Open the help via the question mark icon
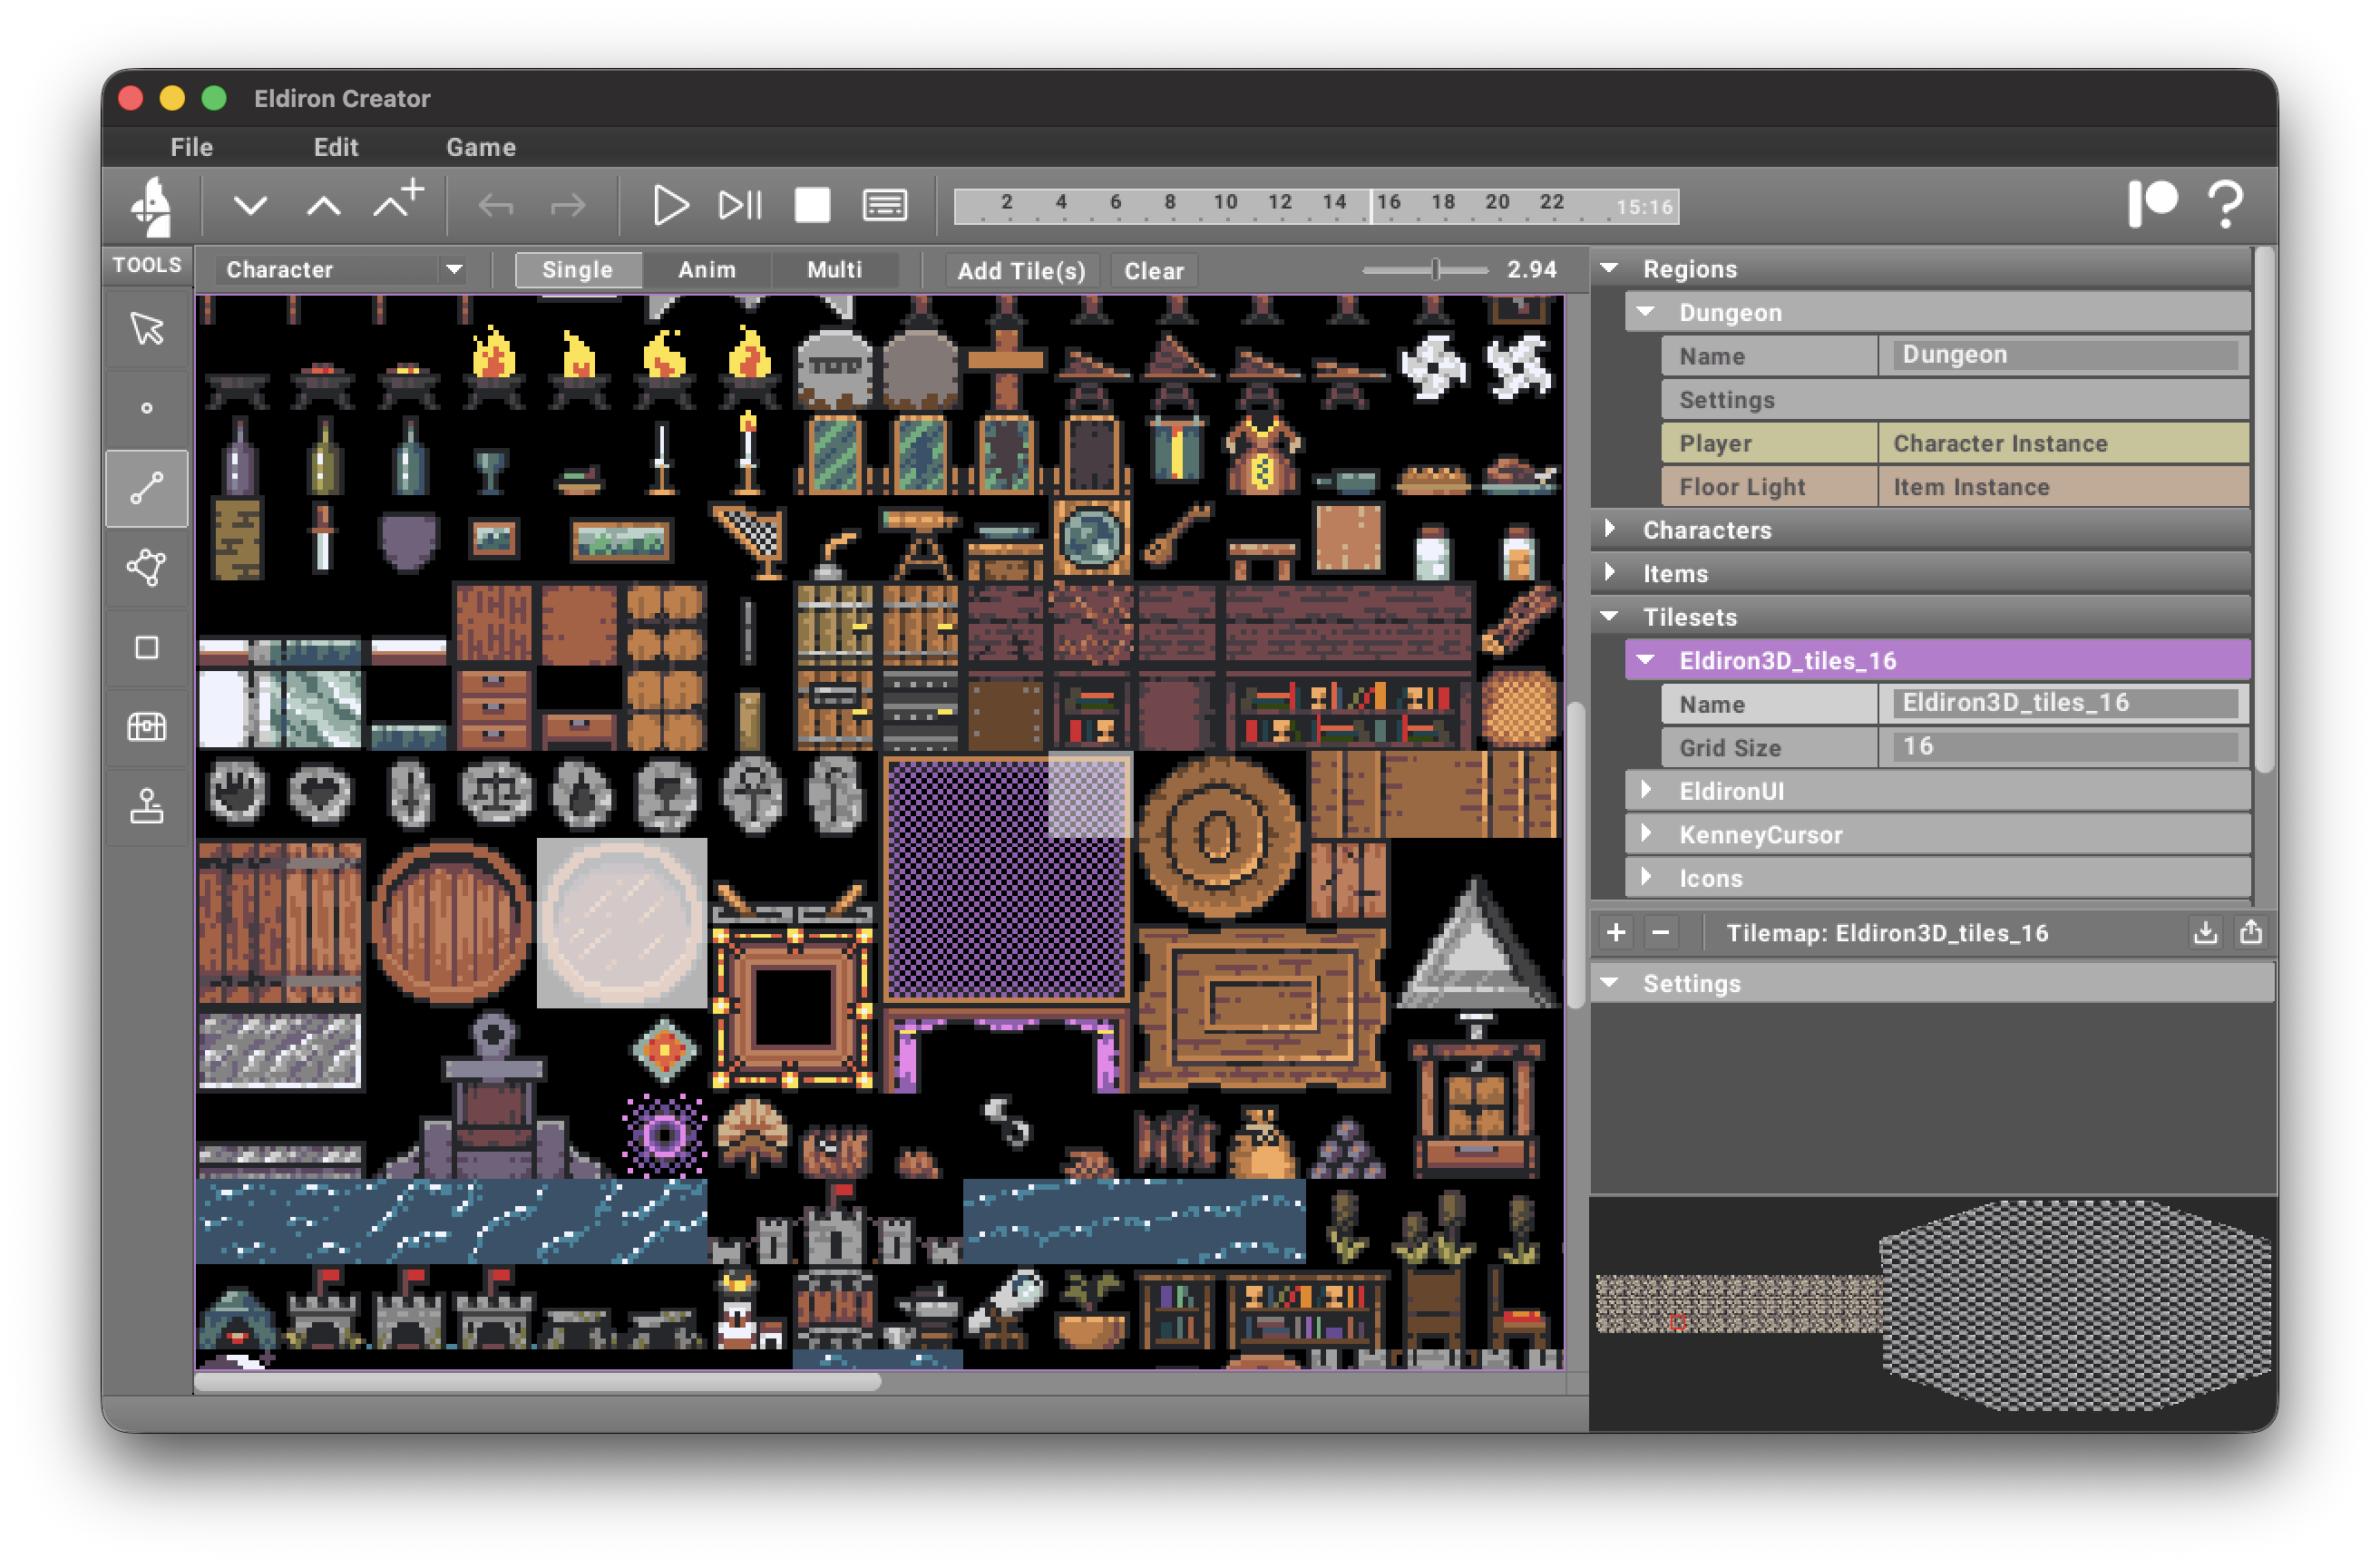 pyautogui.click(x=2227, y=204)
